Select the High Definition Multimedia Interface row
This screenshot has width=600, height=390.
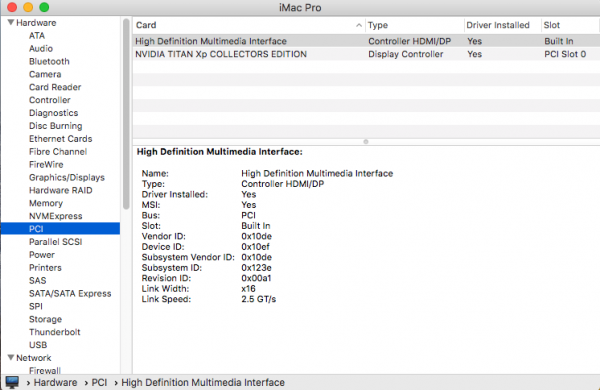point(366,41)
